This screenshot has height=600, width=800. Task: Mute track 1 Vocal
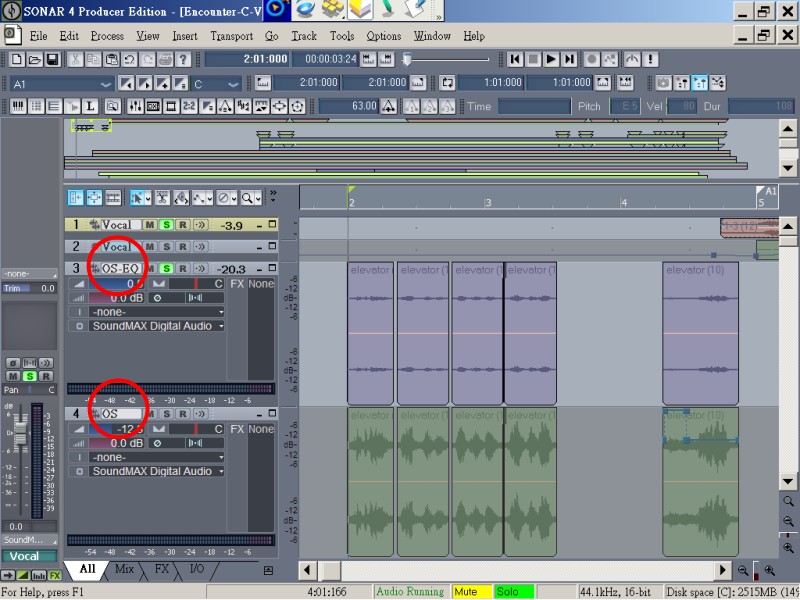[149, 225]
